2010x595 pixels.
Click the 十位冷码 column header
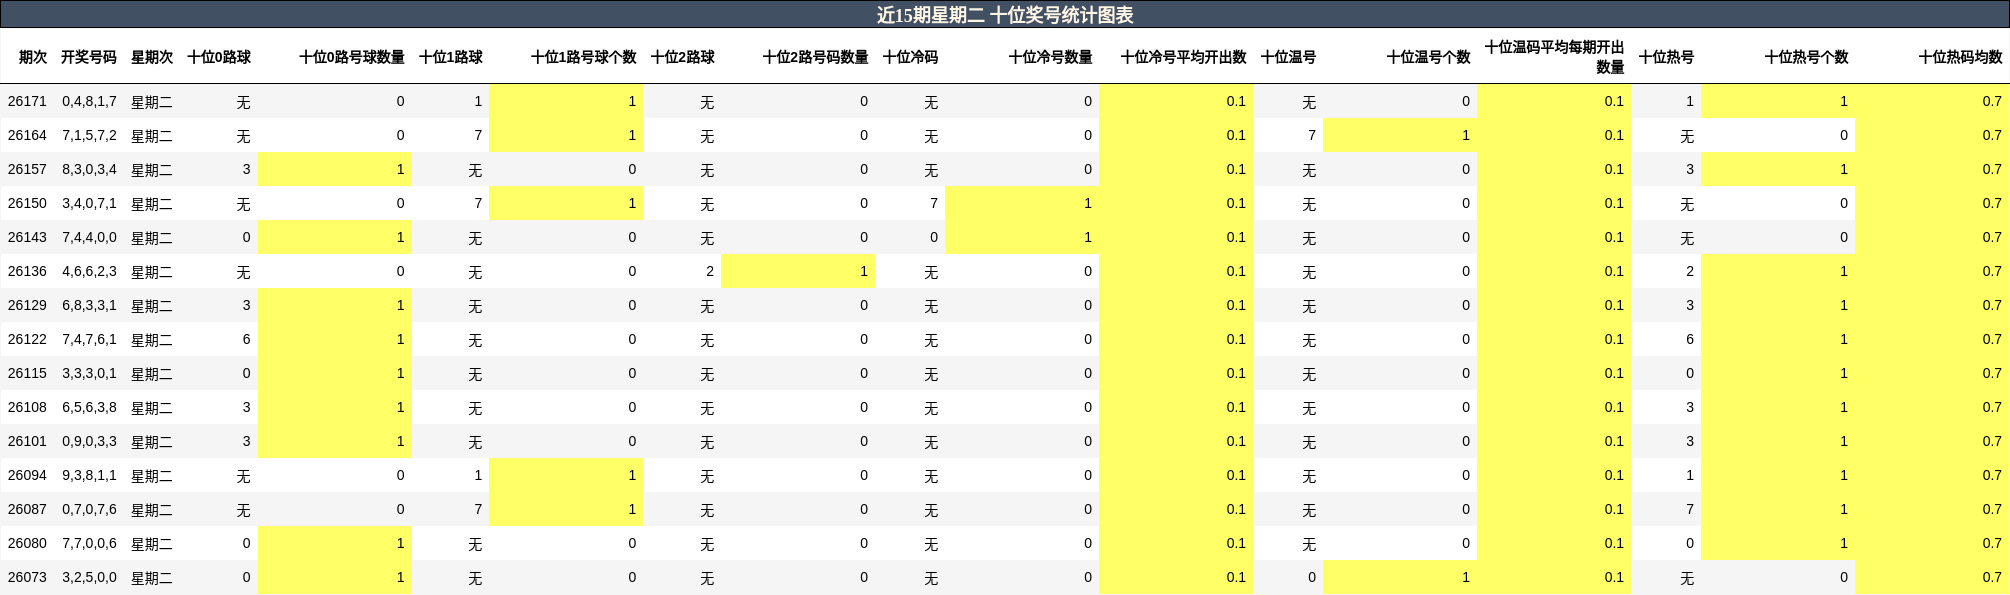click(911, 57)
